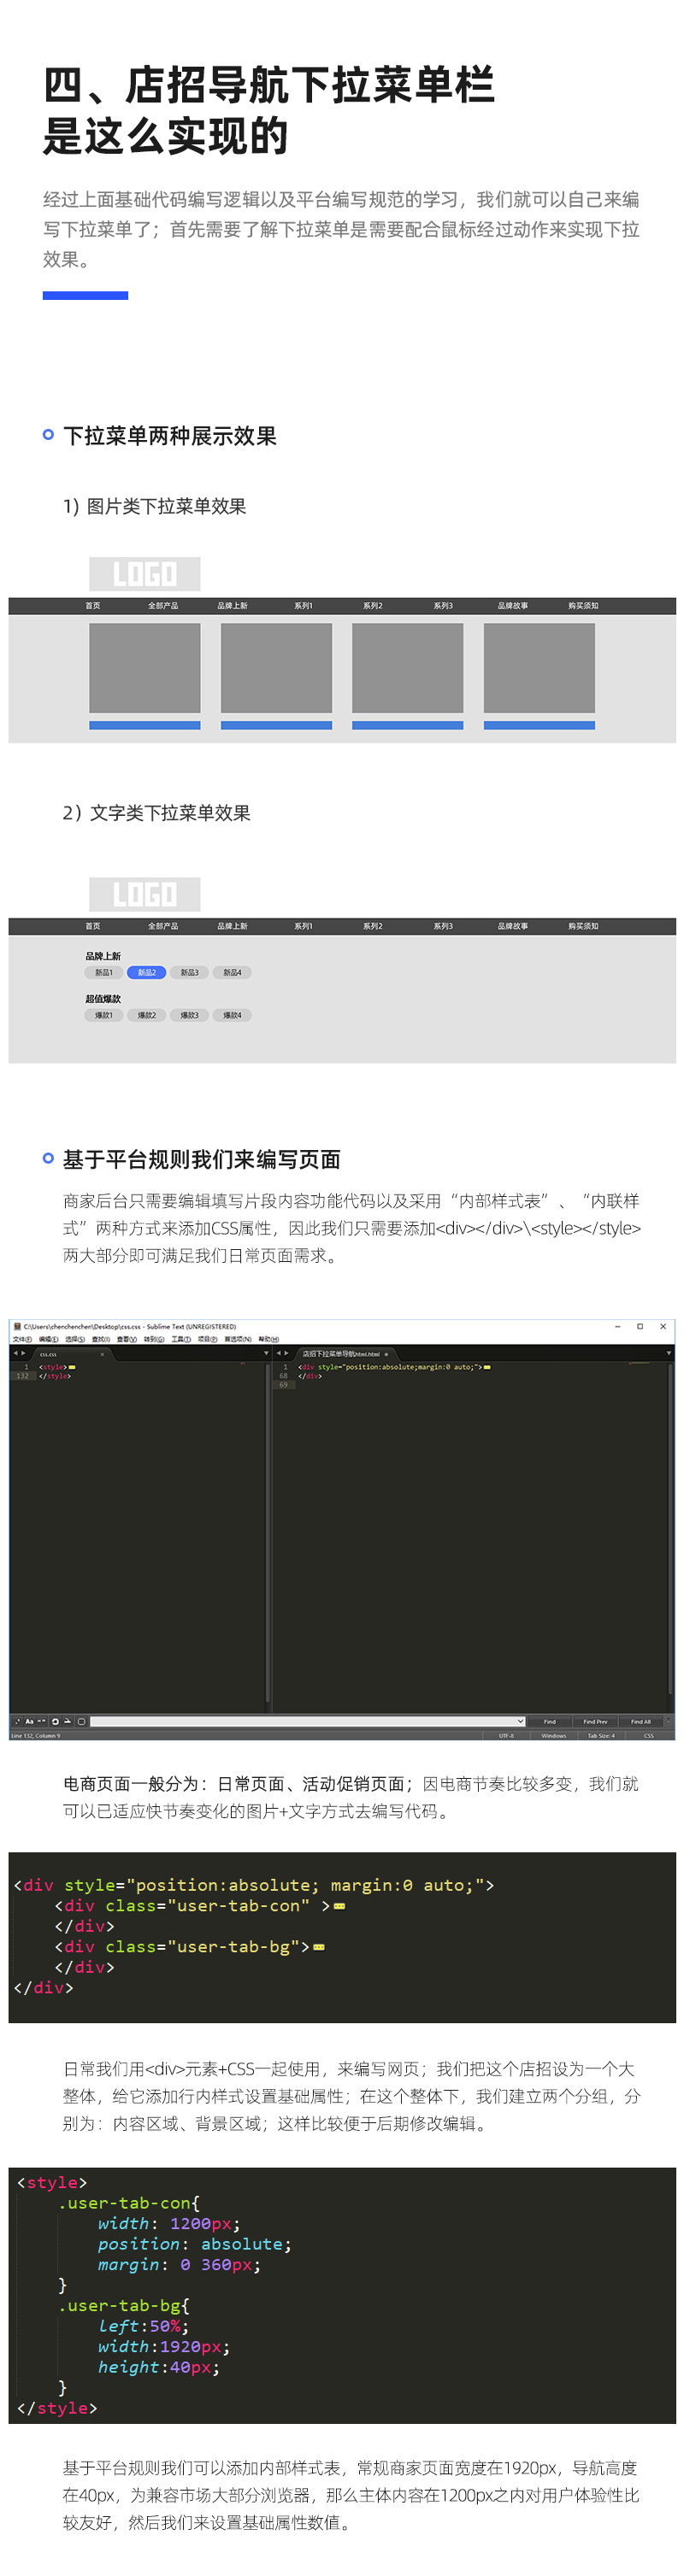Click the Find Prev button

pos(595,1721)
